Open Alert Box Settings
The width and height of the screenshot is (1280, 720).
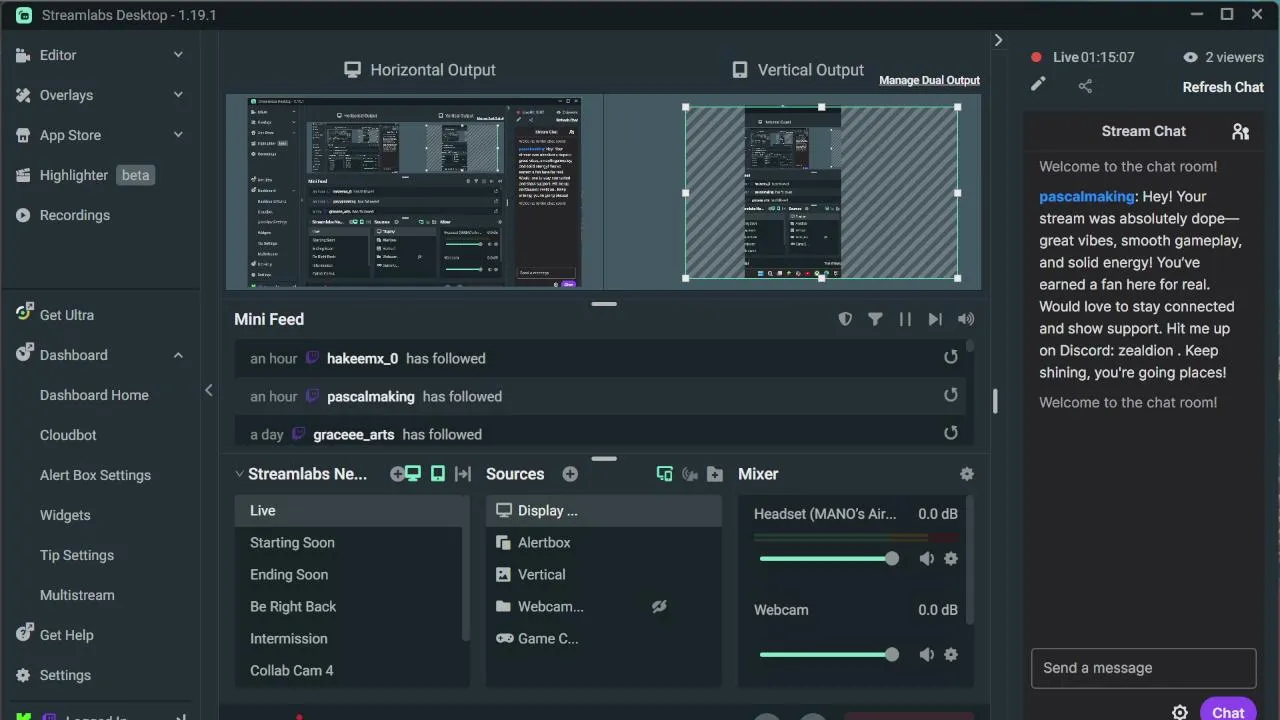point(95,475)
